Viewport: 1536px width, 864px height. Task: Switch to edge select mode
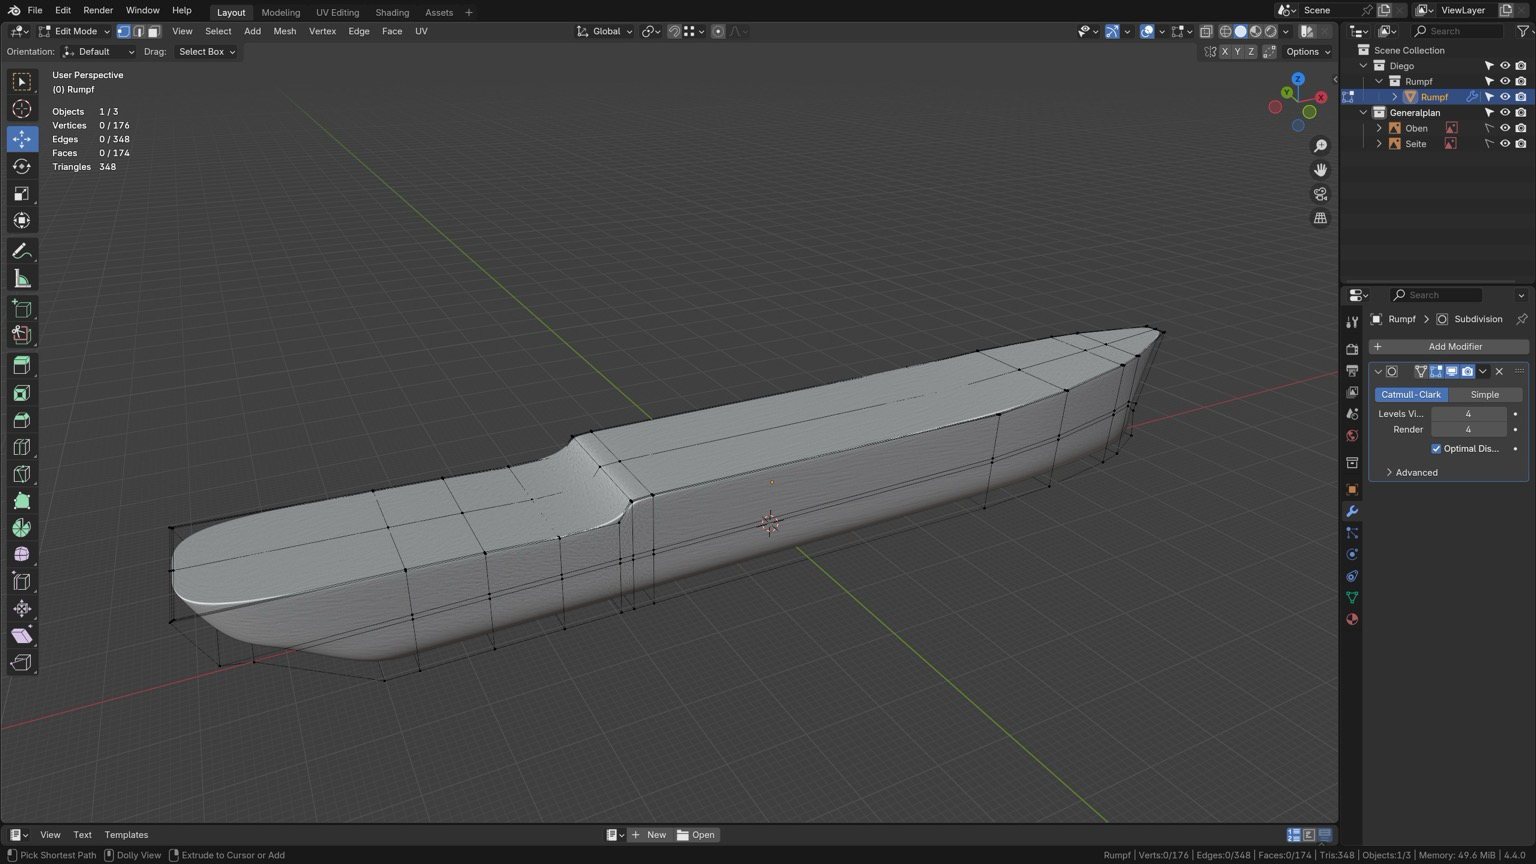139,31
